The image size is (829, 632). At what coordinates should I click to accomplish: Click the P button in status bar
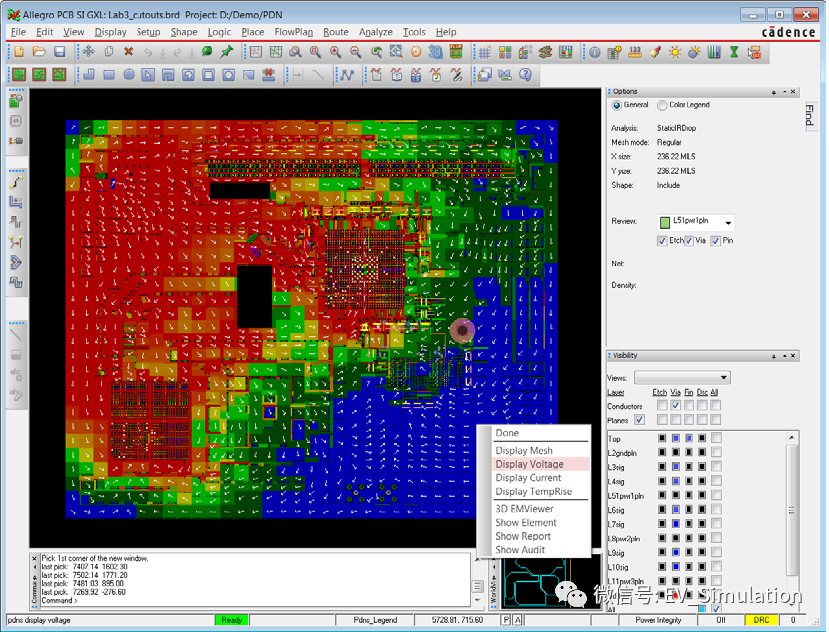(506, 620)
